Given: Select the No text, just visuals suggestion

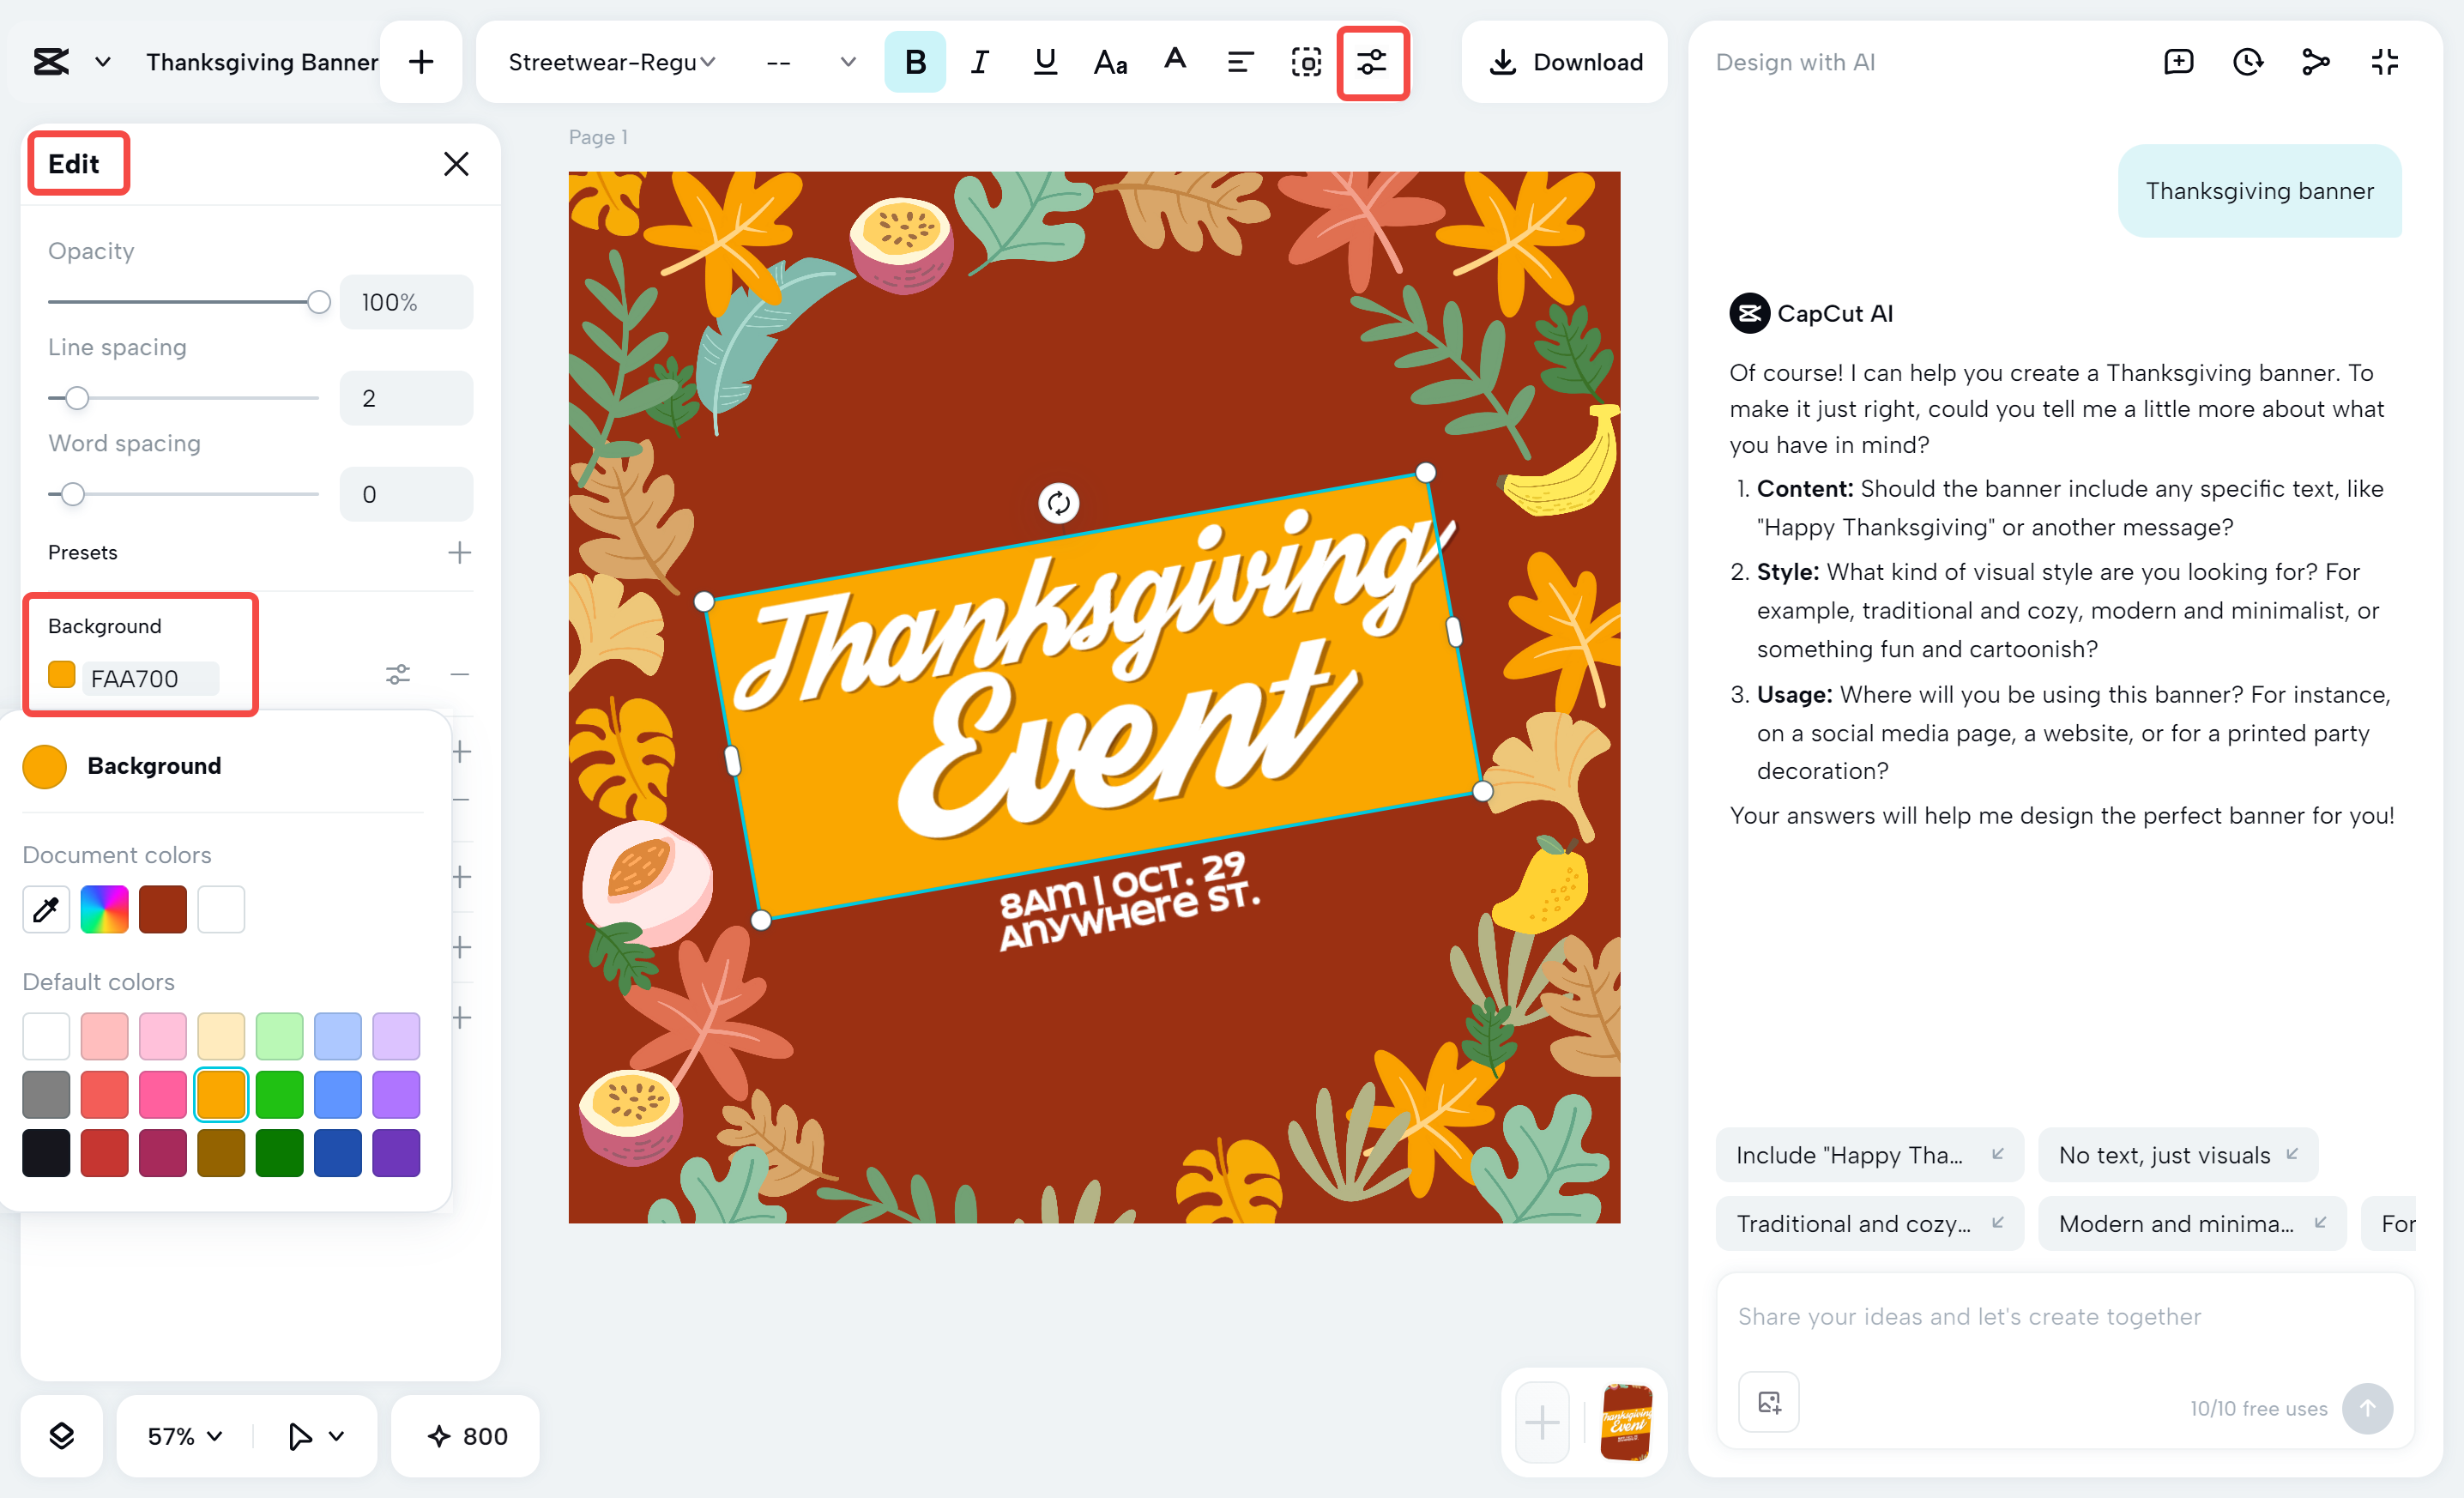Looking at the screenshot, I should coord(2177,1155).
